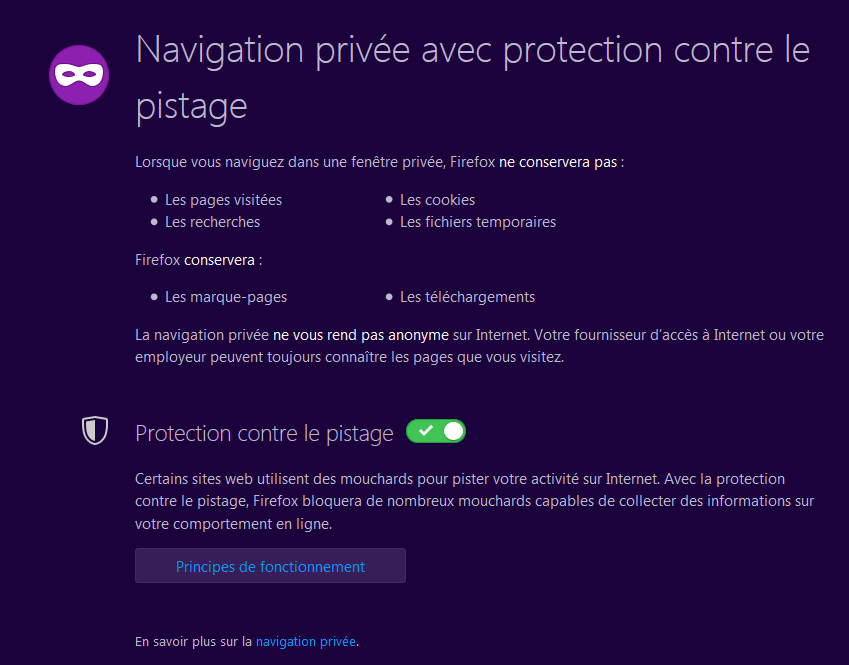Click the purple private browsing mask icon

[79, 75]
